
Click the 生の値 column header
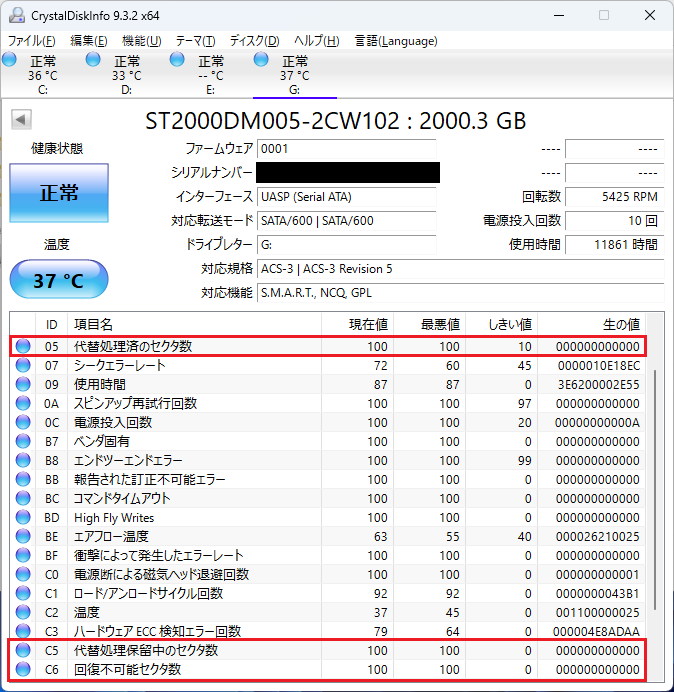click(591, 325)
